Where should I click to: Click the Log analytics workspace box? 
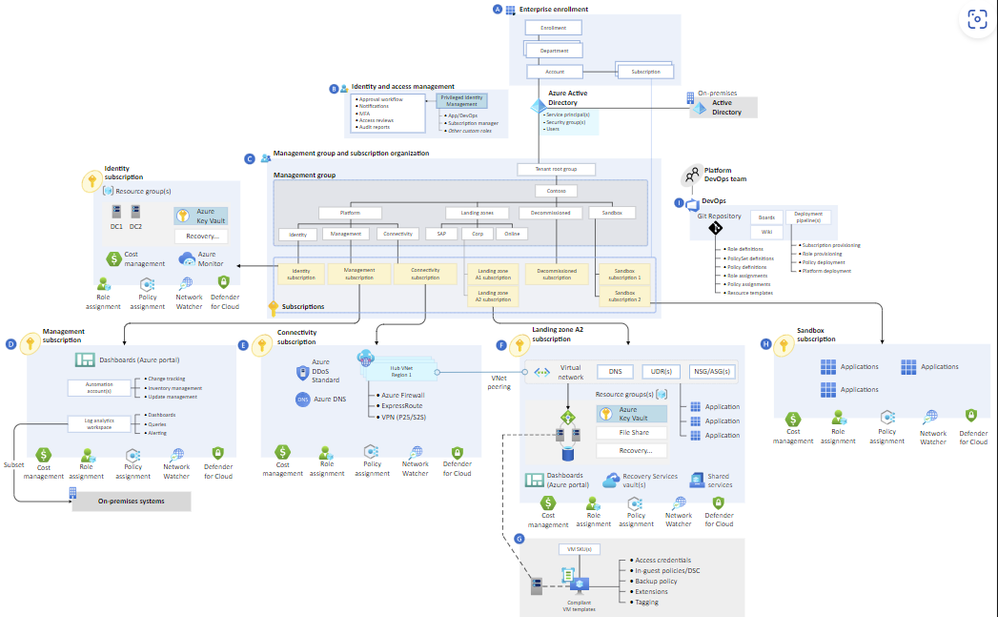(99, 424)
